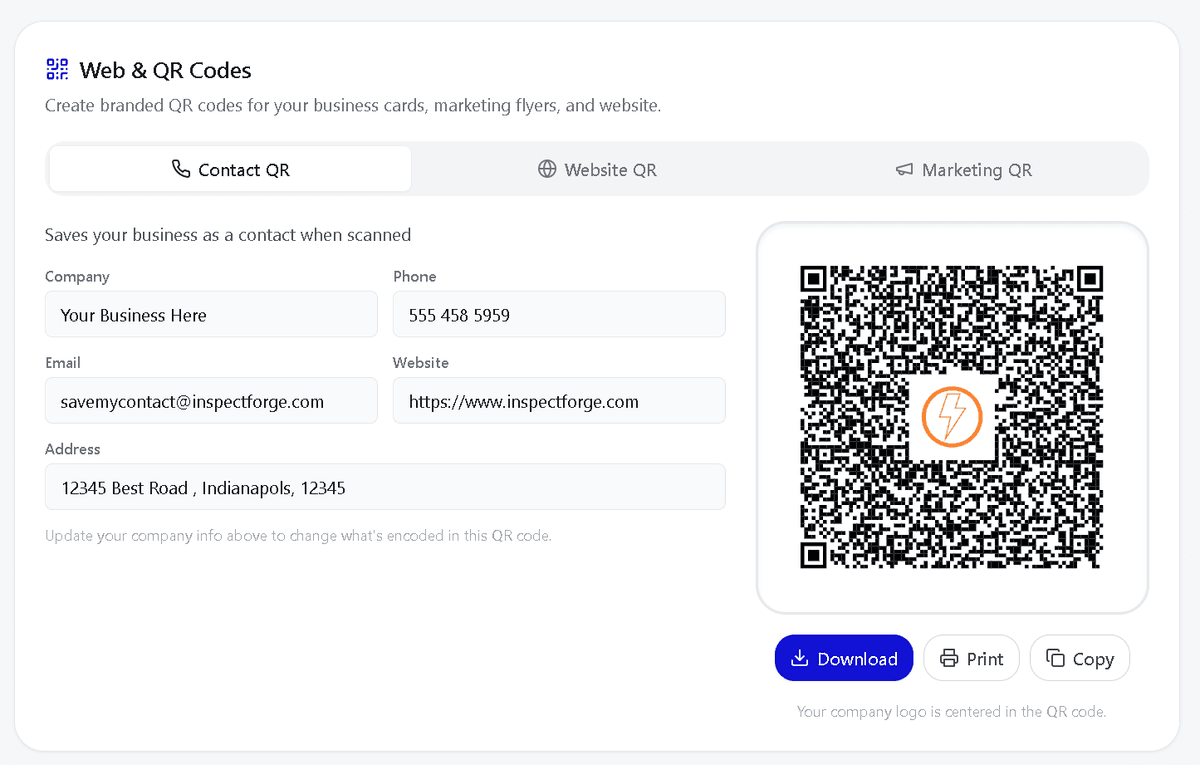Download the QR code
Screen dimensions: 1200x765
(x=844, y=658)
